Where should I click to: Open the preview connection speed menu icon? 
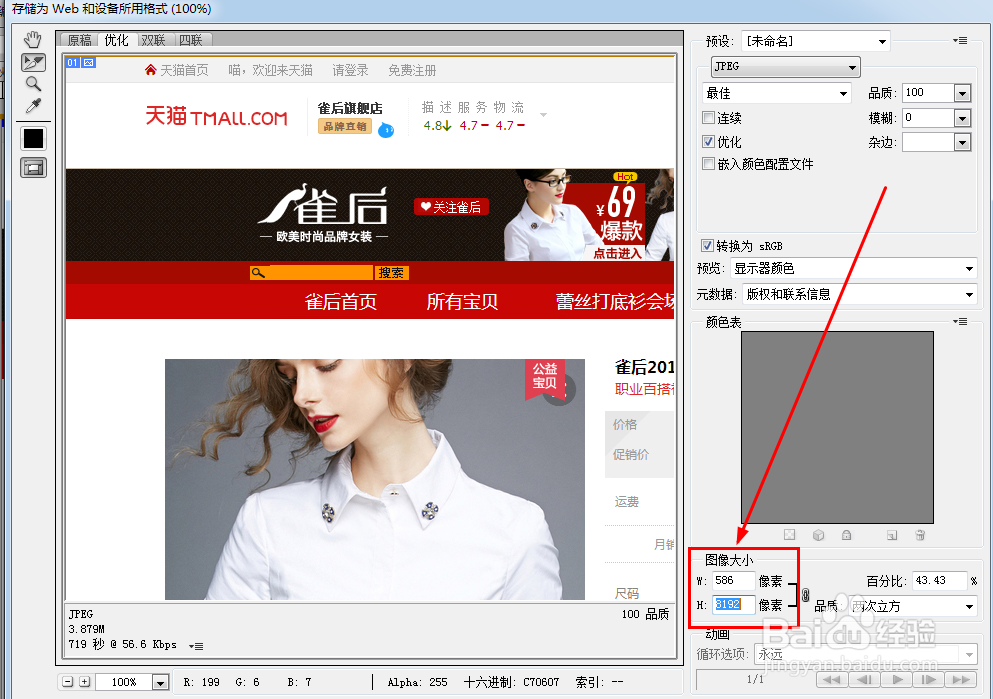[x=196, y=646]
